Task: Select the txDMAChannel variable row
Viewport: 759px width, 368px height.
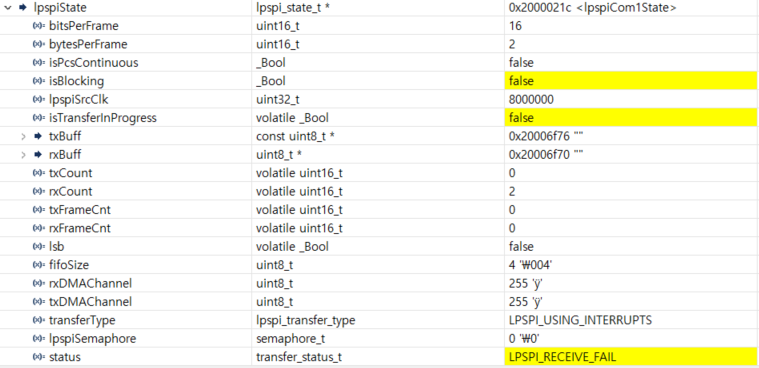Action: [x=380, y=302]
